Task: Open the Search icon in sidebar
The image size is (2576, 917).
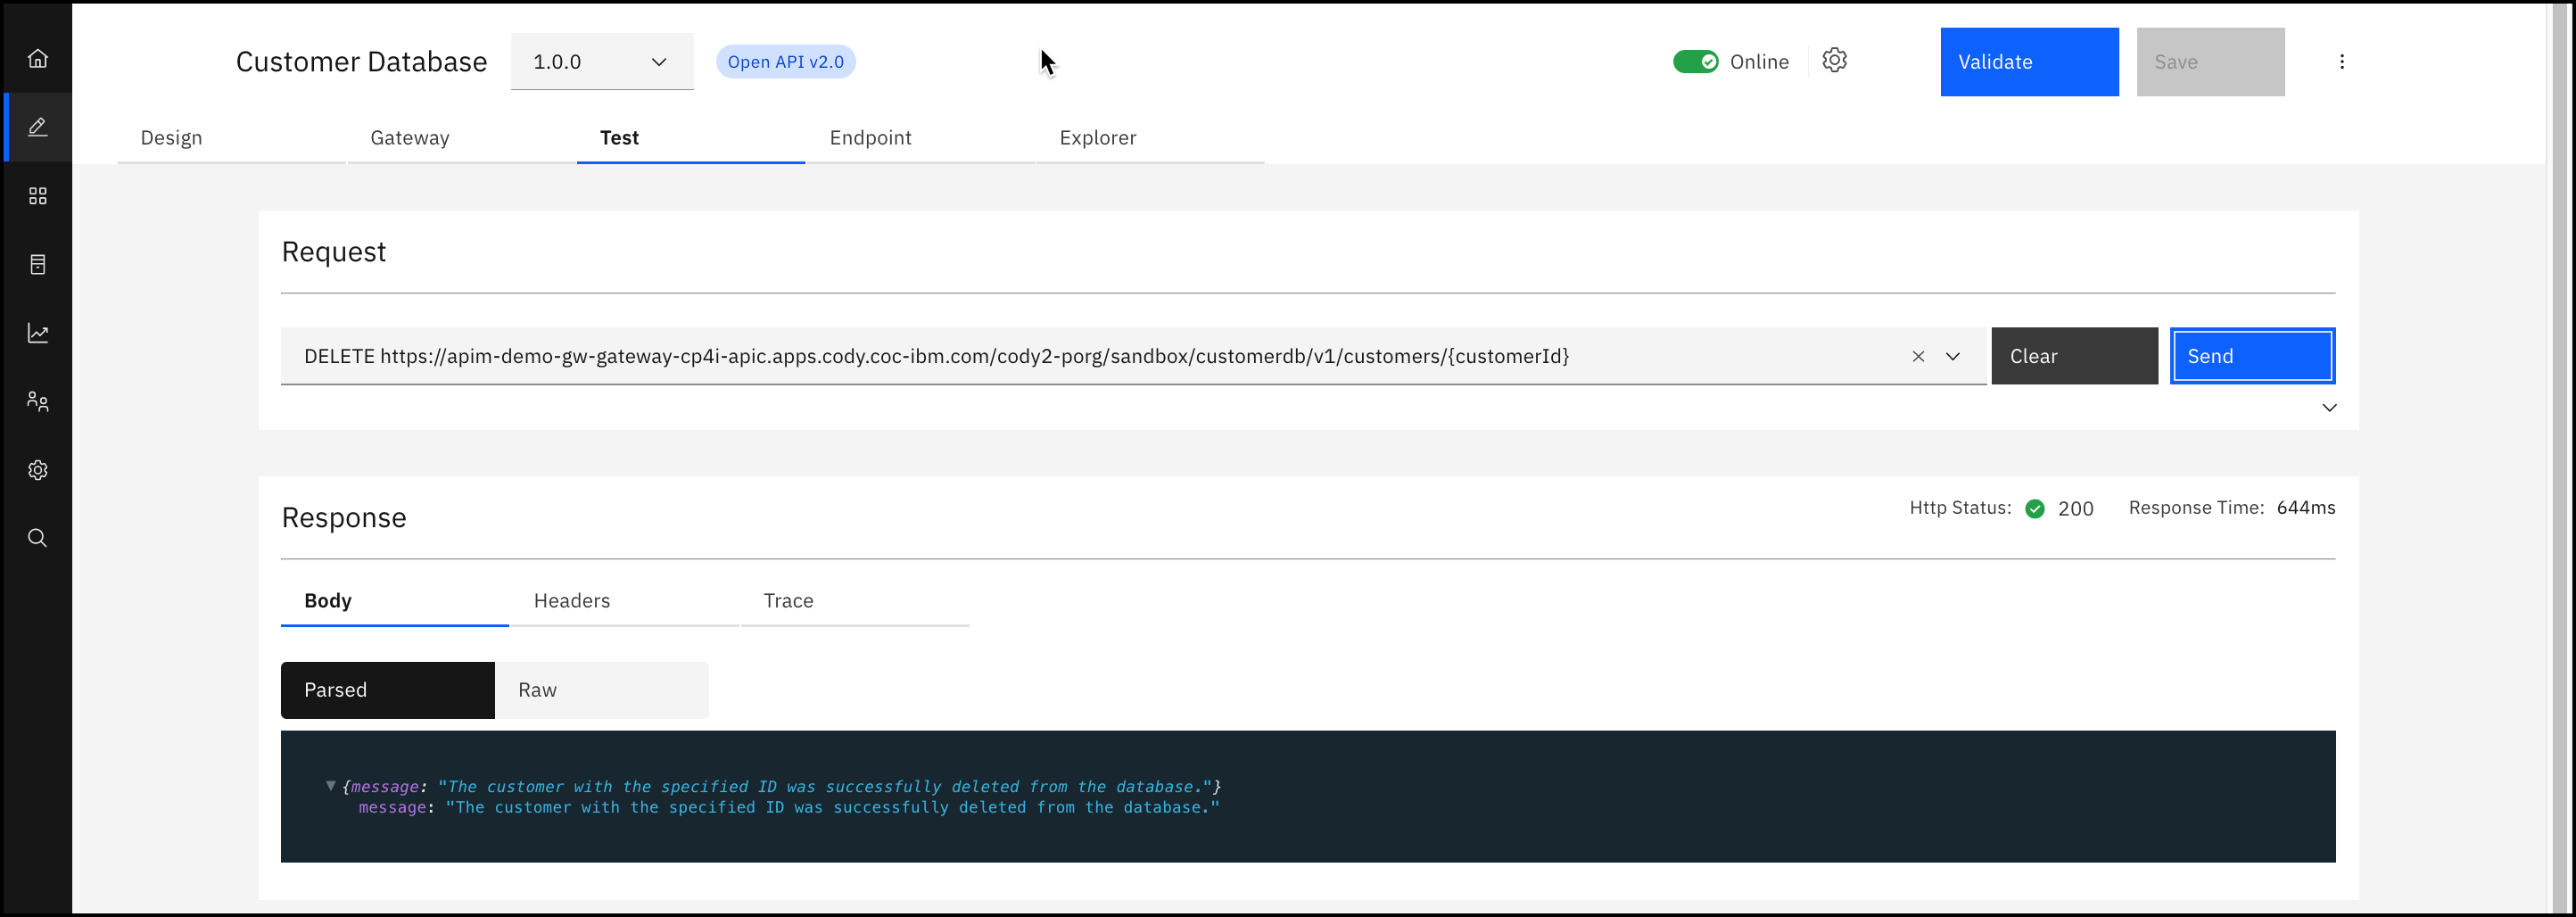Action: [x=37, y=538]
